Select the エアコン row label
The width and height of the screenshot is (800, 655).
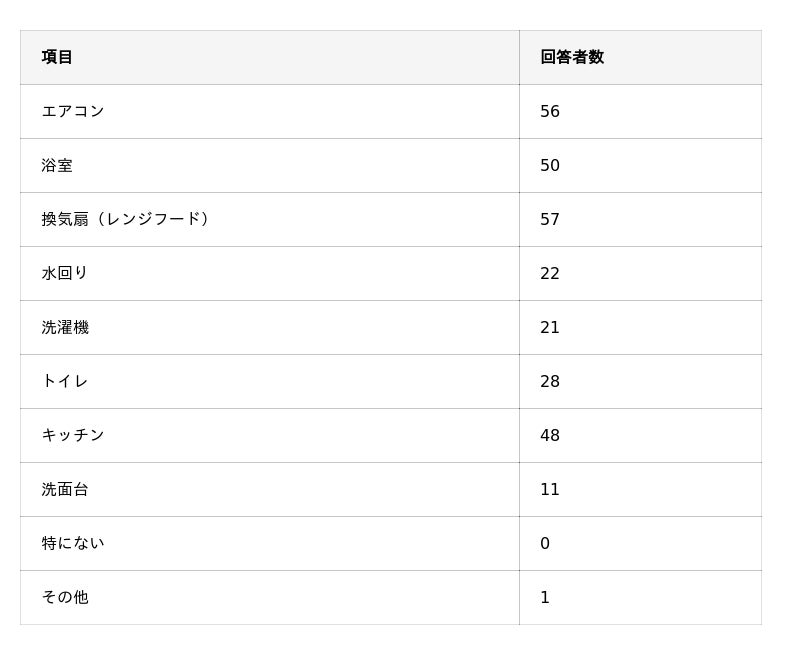73,111
